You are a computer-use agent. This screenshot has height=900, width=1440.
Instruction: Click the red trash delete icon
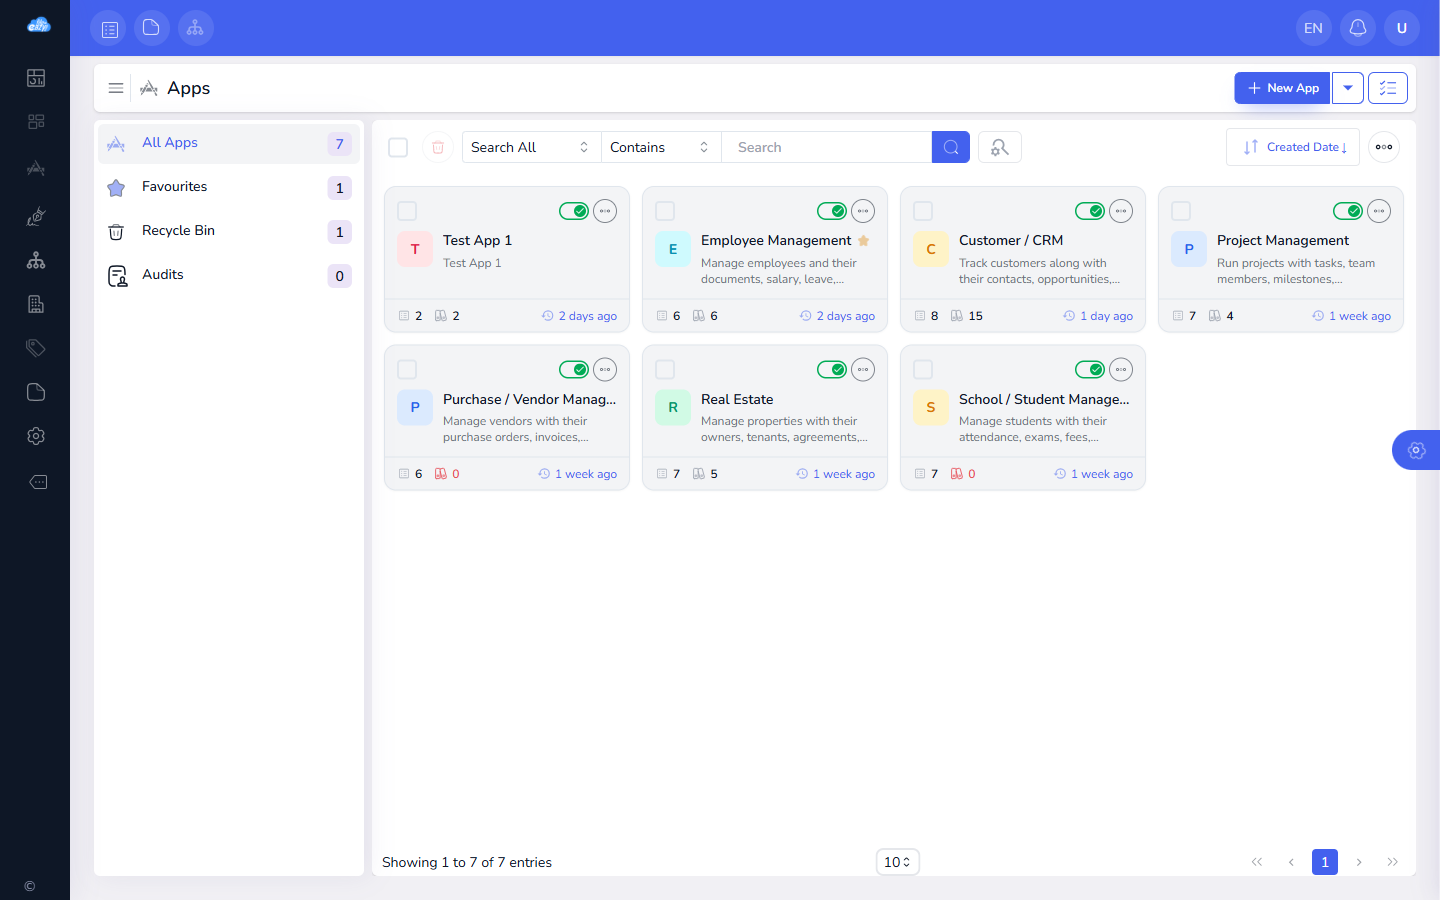[x=438, y=147]
